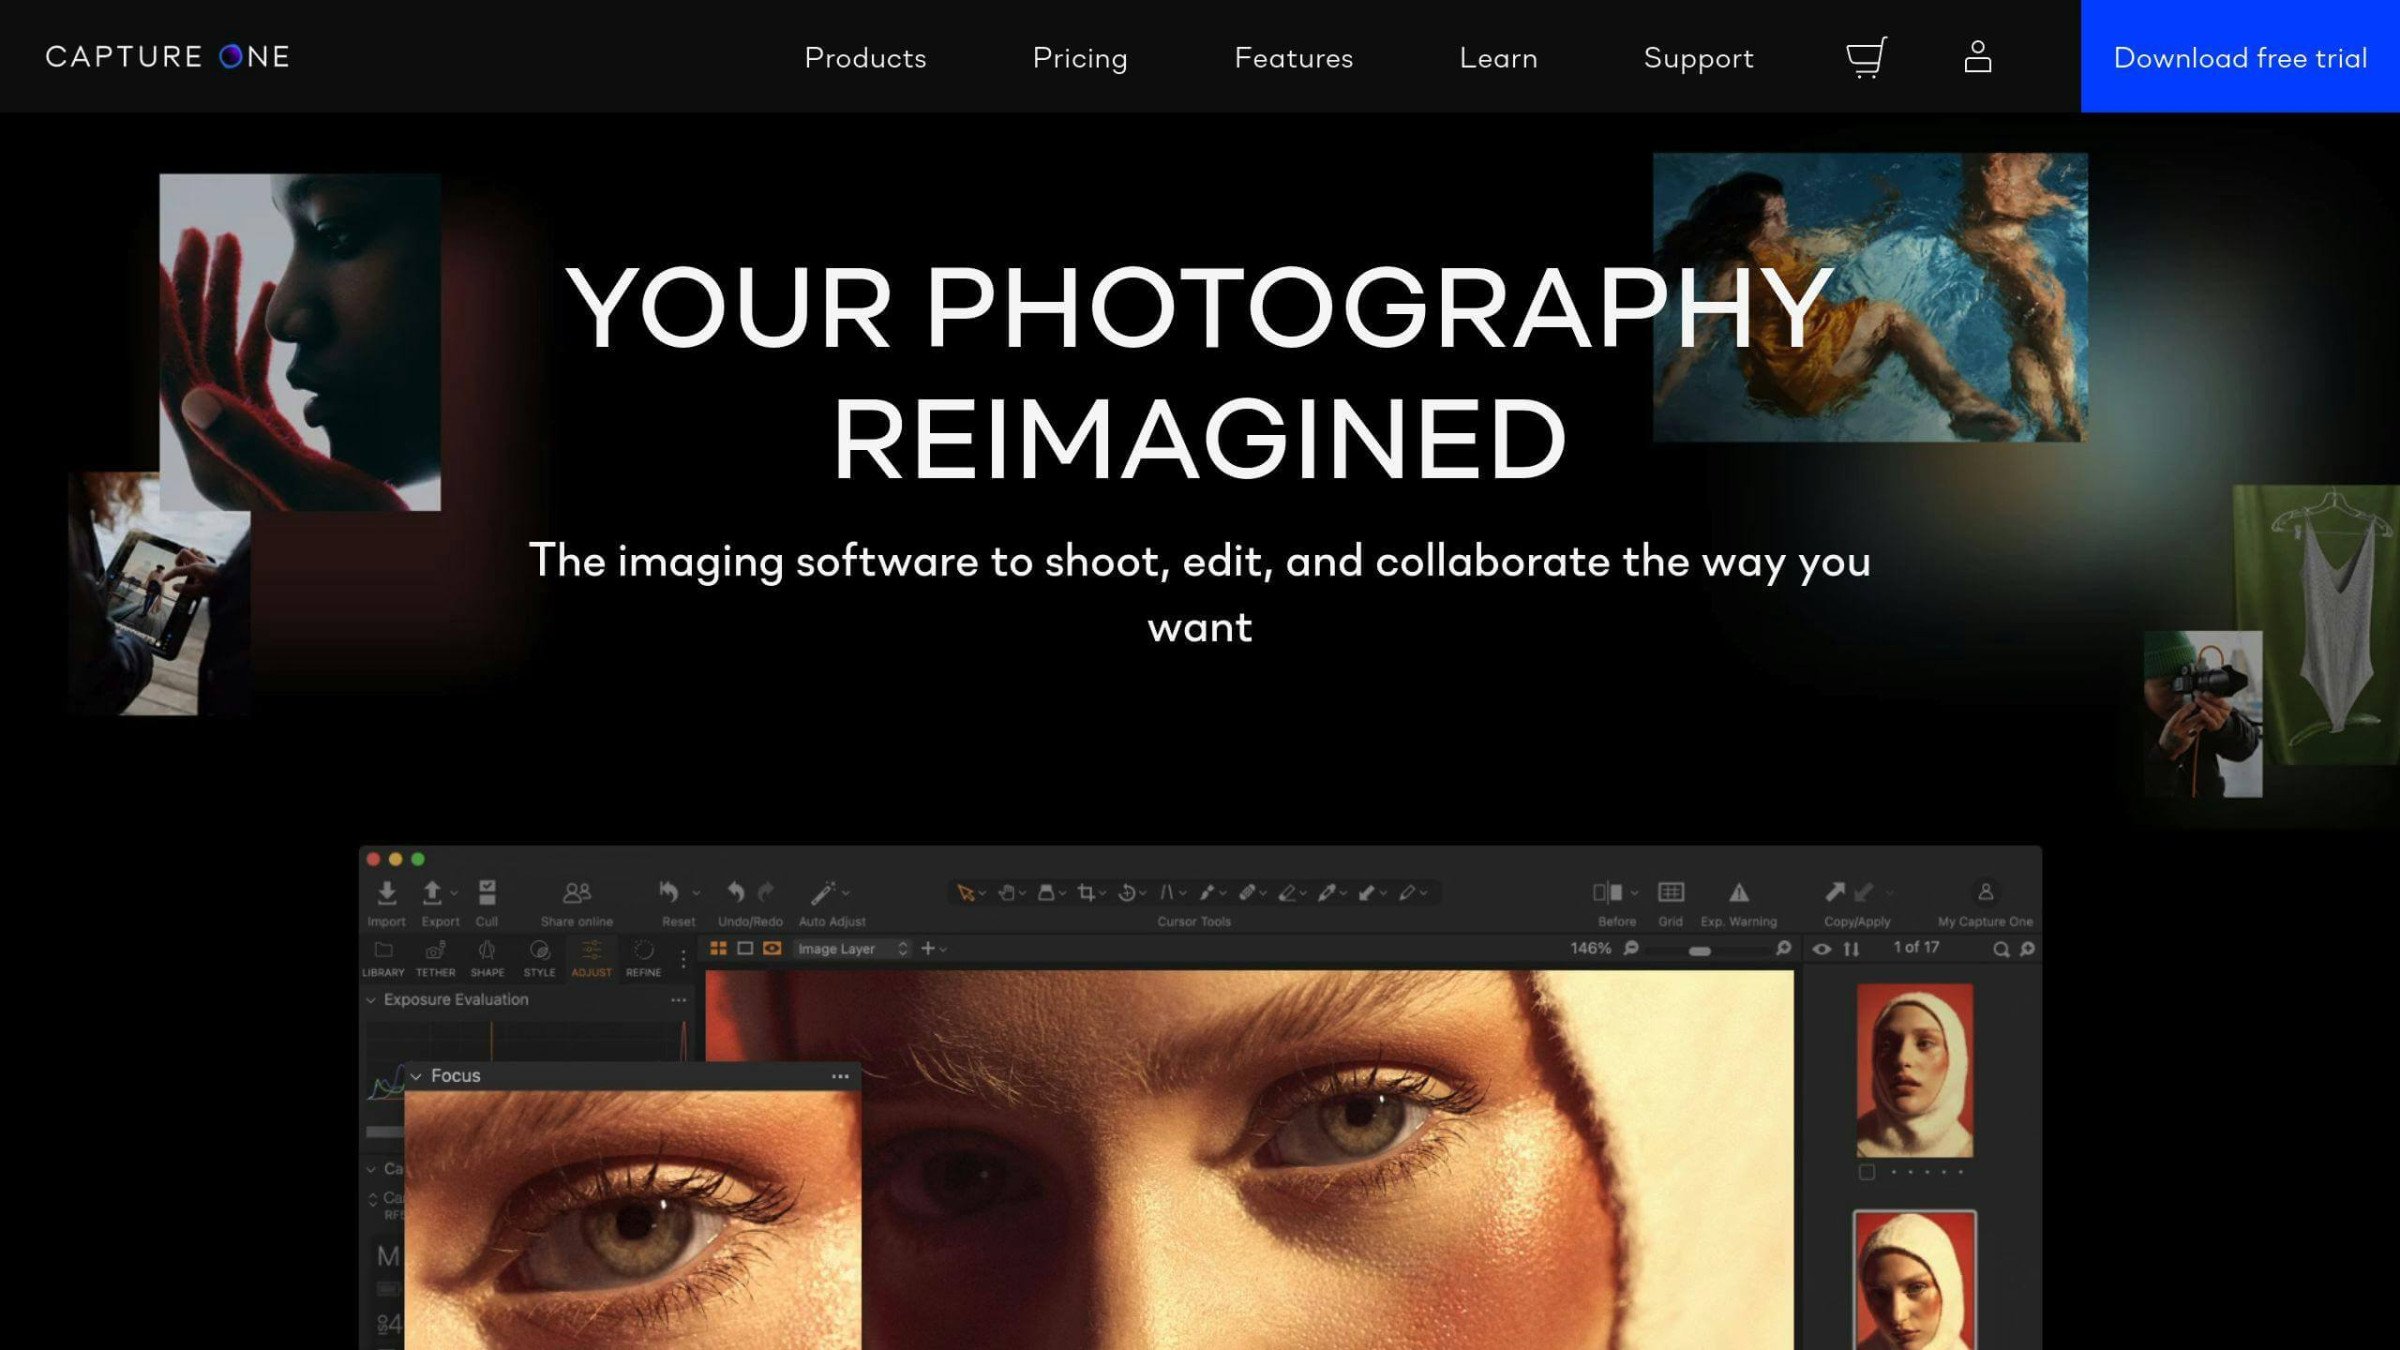
Task: Collapse the Exposure Evaluation panel
Action: point(371,1000)
